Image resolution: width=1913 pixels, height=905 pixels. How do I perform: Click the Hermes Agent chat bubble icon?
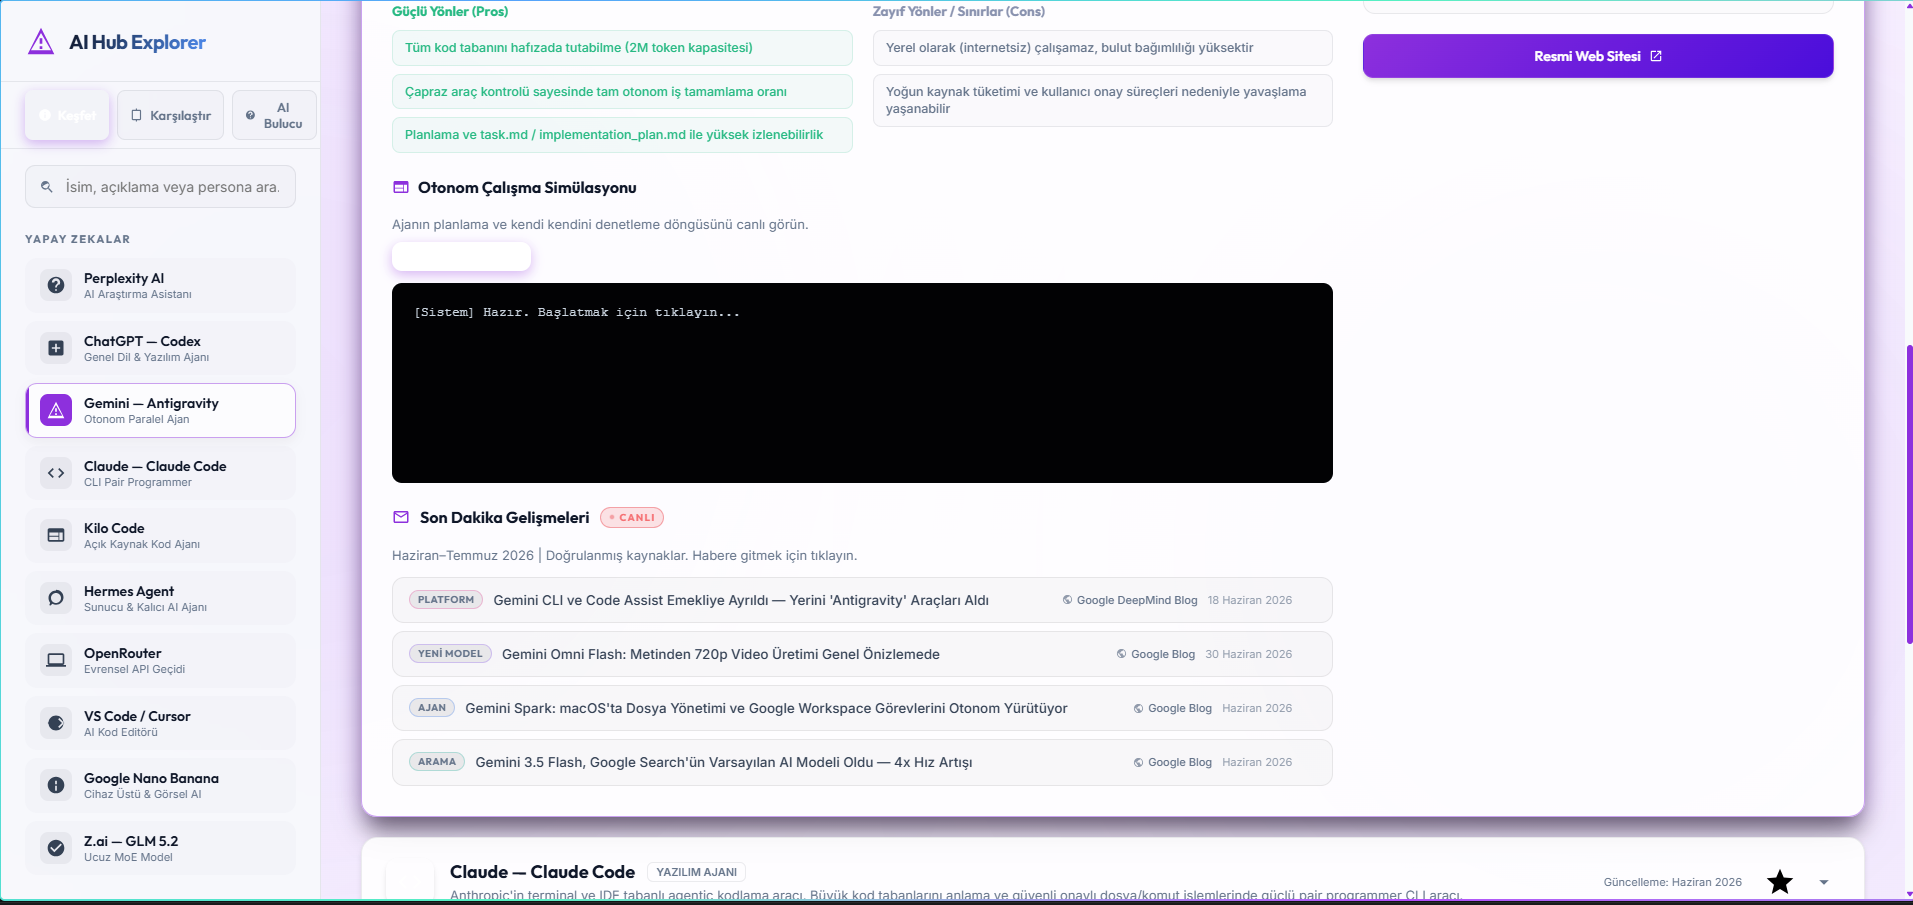pos(56,598)
